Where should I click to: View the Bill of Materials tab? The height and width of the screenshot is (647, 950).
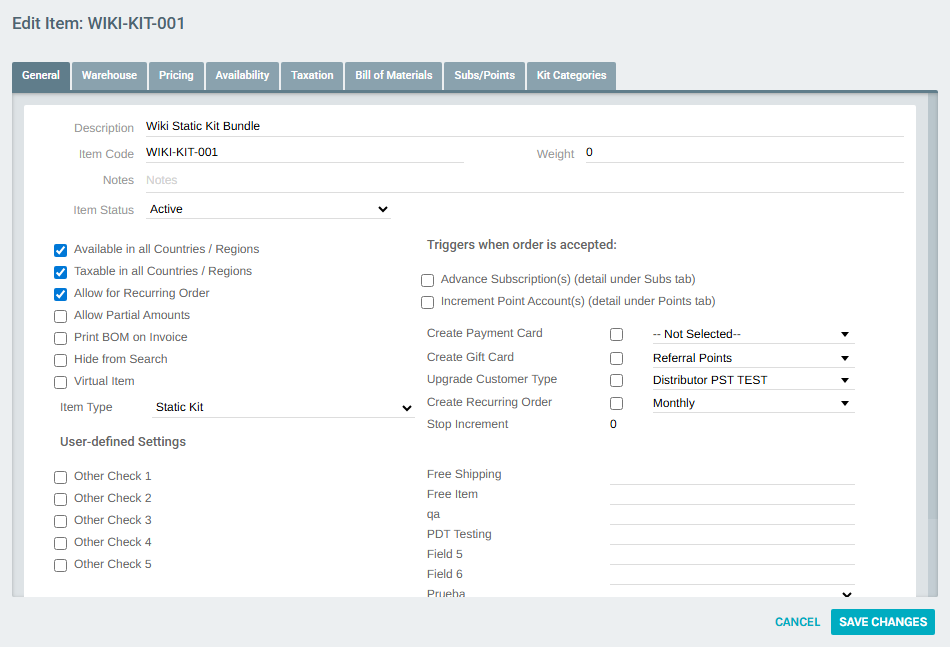[x=393, y=75]
